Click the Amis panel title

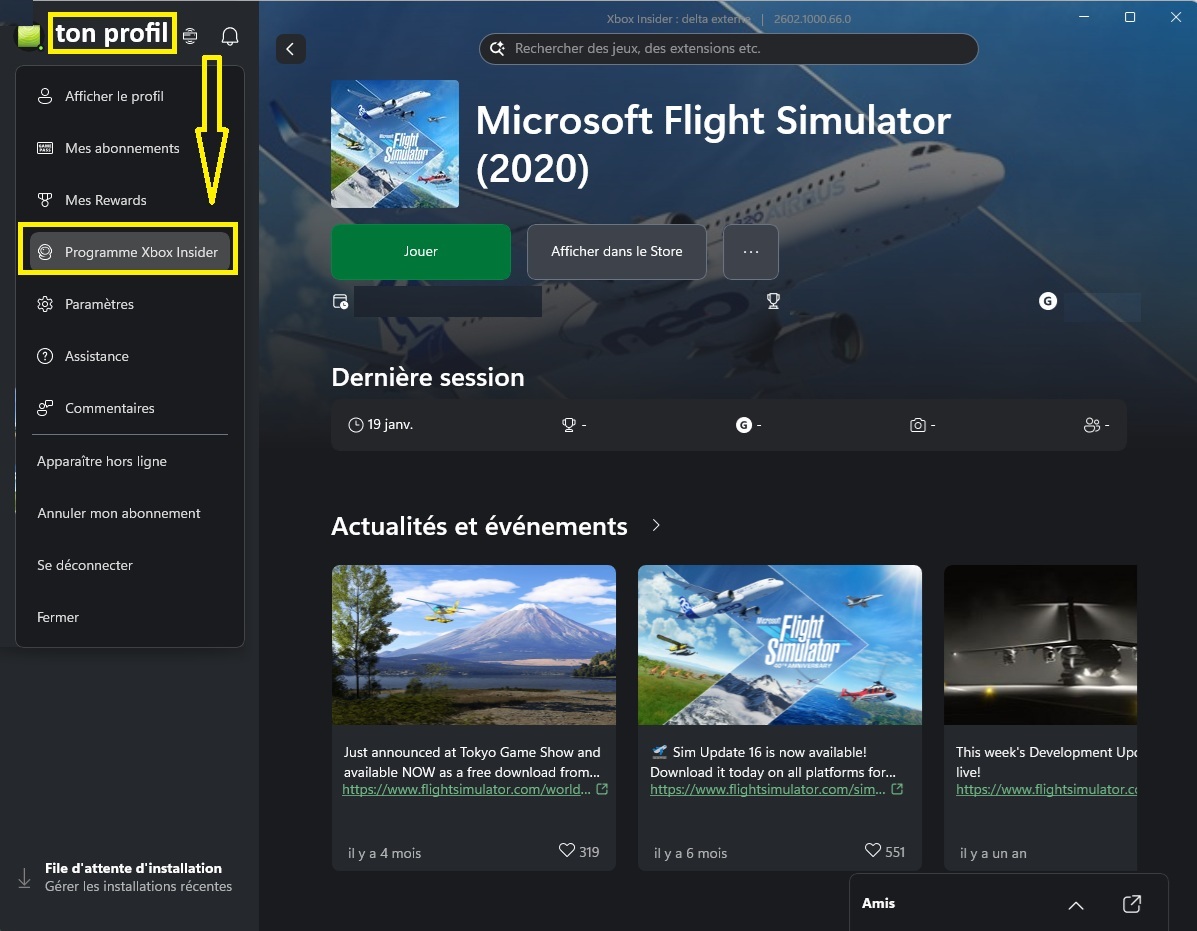(x=878, y=904)
